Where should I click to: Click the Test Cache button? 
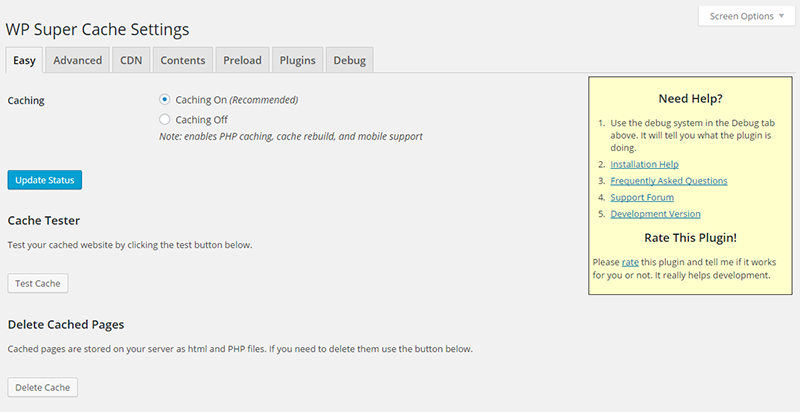[38, 283]
